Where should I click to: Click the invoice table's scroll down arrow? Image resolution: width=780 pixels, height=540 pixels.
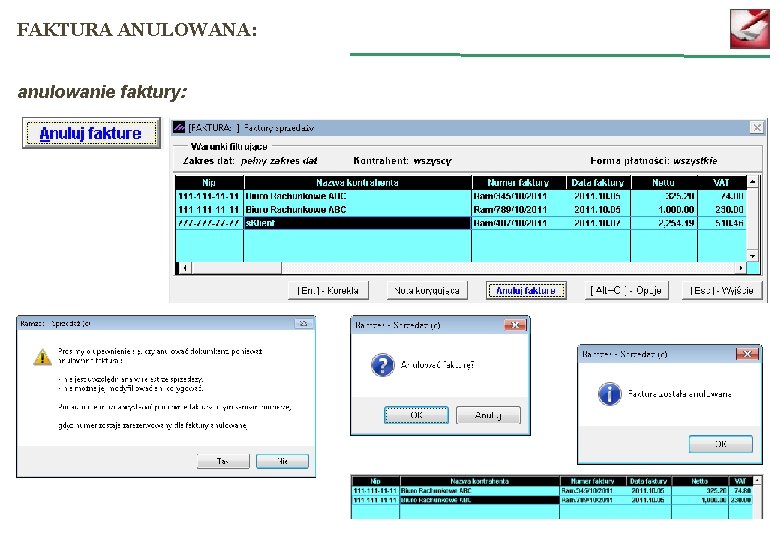click(753, 256)
